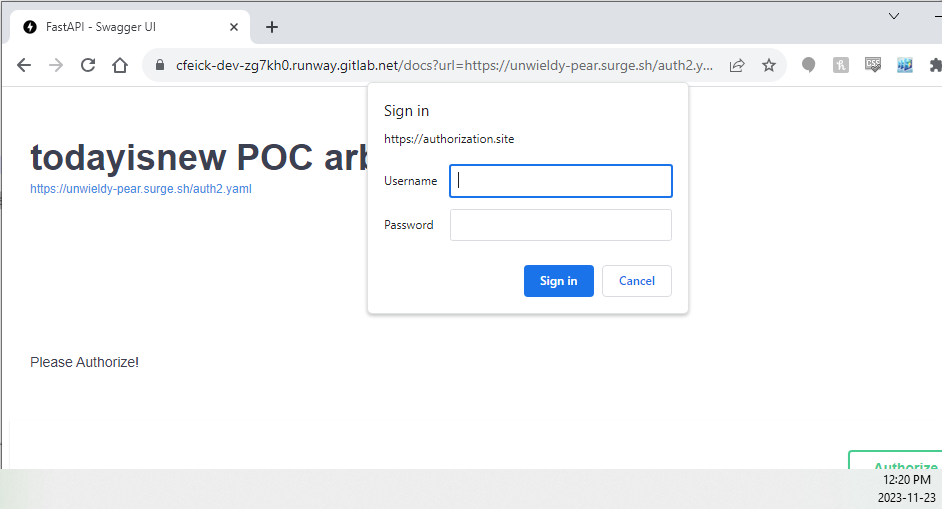Viewport: 942px width, 509px height.
Task: Open the unwieldy-pear auth2.yaml link
Action: point(141,188)
